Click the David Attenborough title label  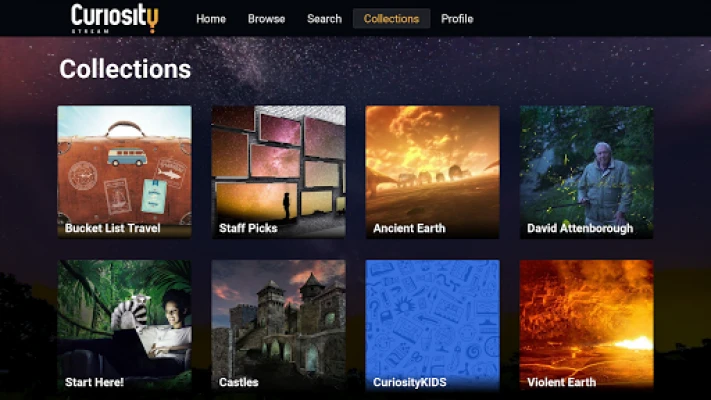580,228
